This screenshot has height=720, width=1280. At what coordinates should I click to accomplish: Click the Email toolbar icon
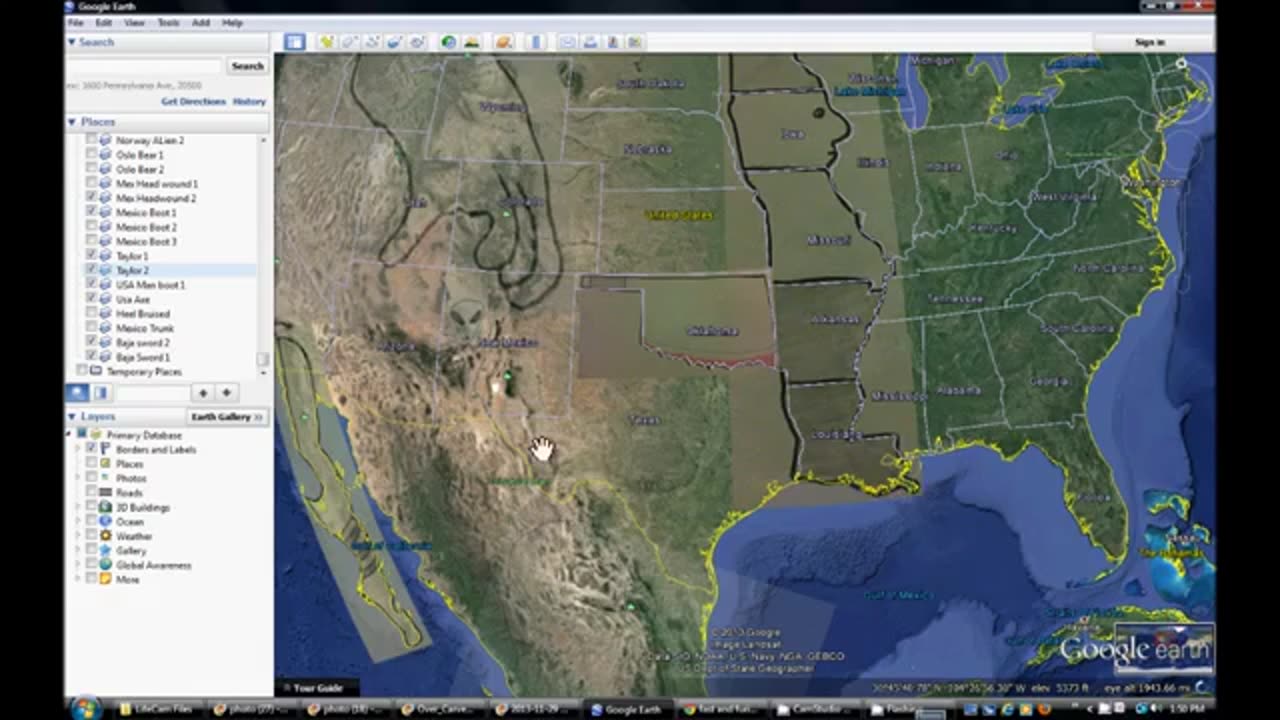(567, 42)
